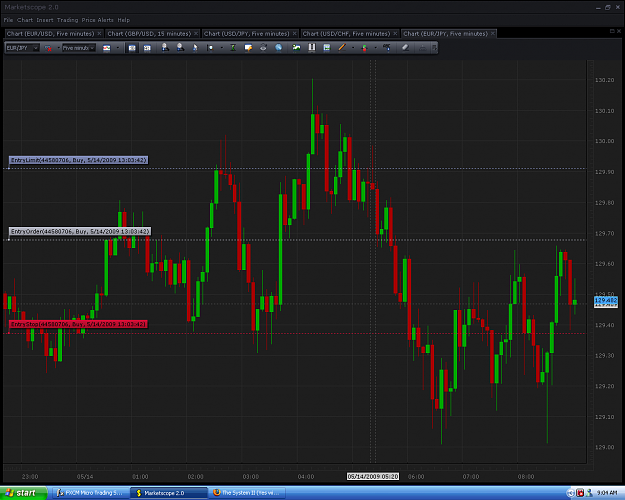The height and width of the screenshot is (500, 625).
Task: Expand the pencil line tool dropdown arrow
Action: pyautogui.click(x=353, y=48)
